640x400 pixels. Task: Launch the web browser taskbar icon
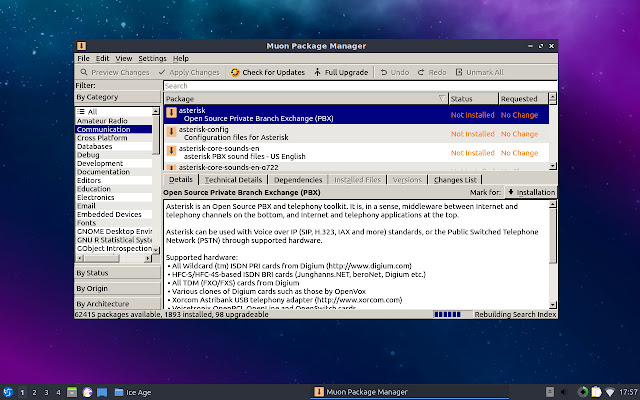[87, 392]
